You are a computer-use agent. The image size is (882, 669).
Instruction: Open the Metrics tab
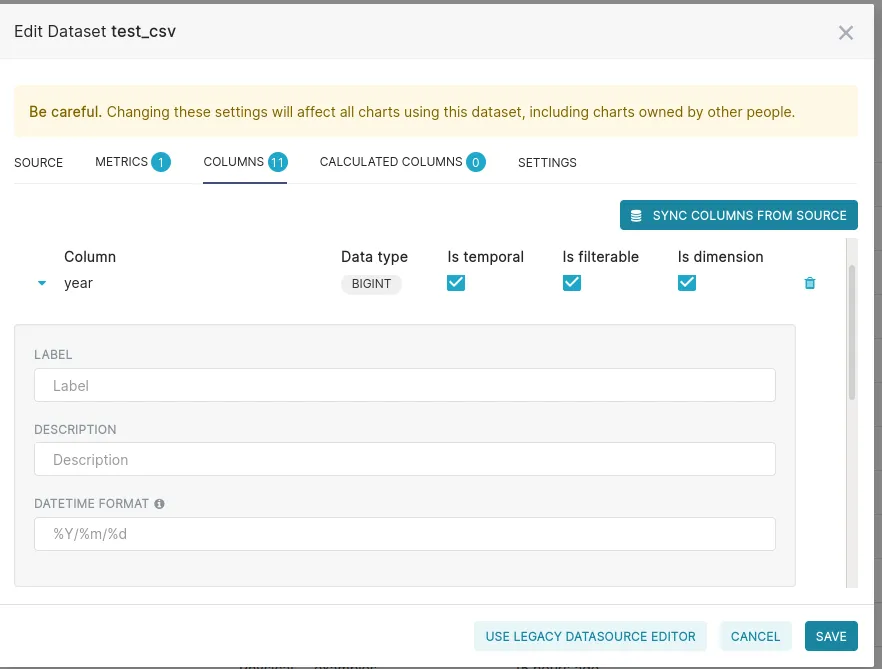coord(122,162)
